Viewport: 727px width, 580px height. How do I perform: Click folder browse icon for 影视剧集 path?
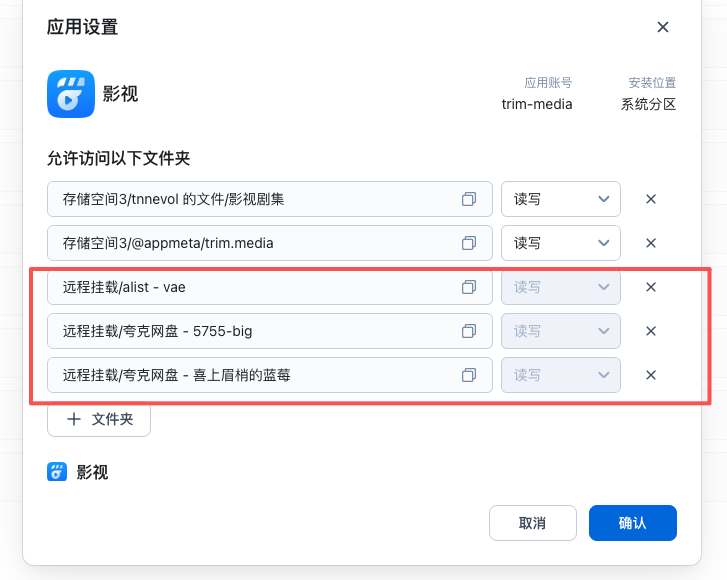(468, 199)
